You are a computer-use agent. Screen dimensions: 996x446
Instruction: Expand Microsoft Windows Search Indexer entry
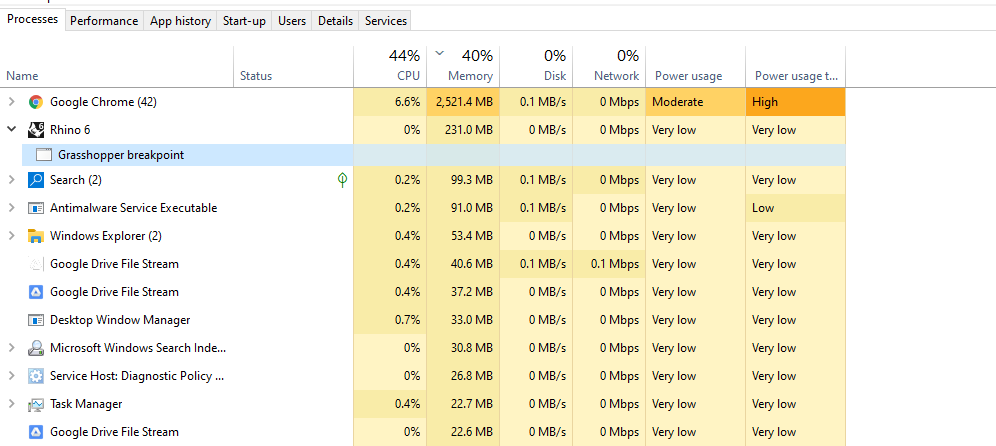pyautogui.click(x=11, y=348)
